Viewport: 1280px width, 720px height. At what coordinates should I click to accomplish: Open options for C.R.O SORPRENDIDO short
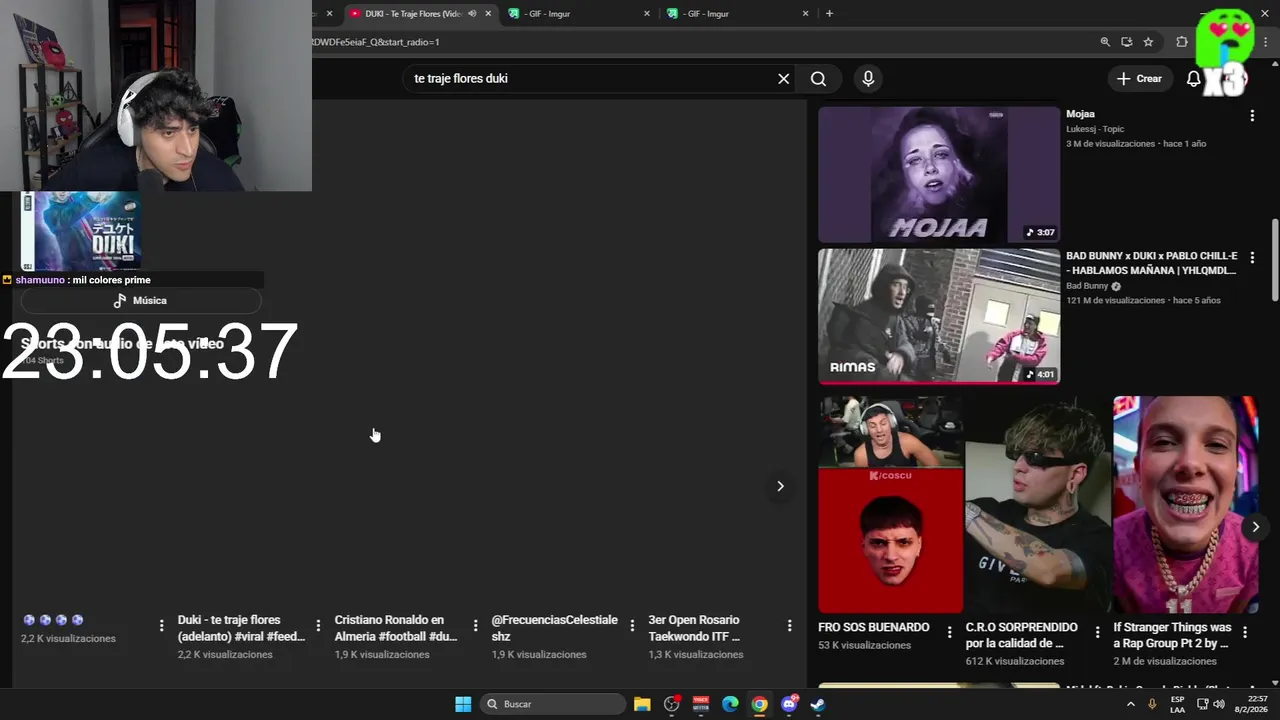[x=1097, y=630]
